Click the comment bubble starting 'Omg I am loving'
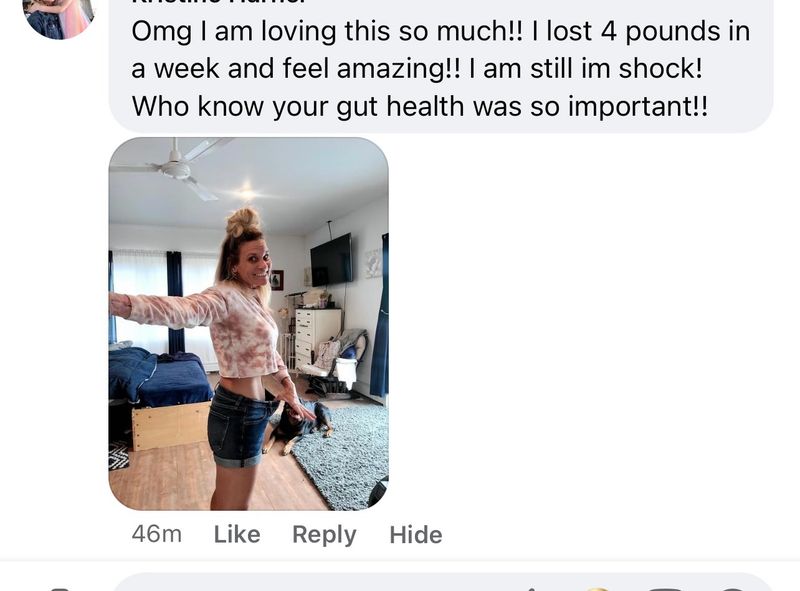800x591 pixels. pos(441,64)
